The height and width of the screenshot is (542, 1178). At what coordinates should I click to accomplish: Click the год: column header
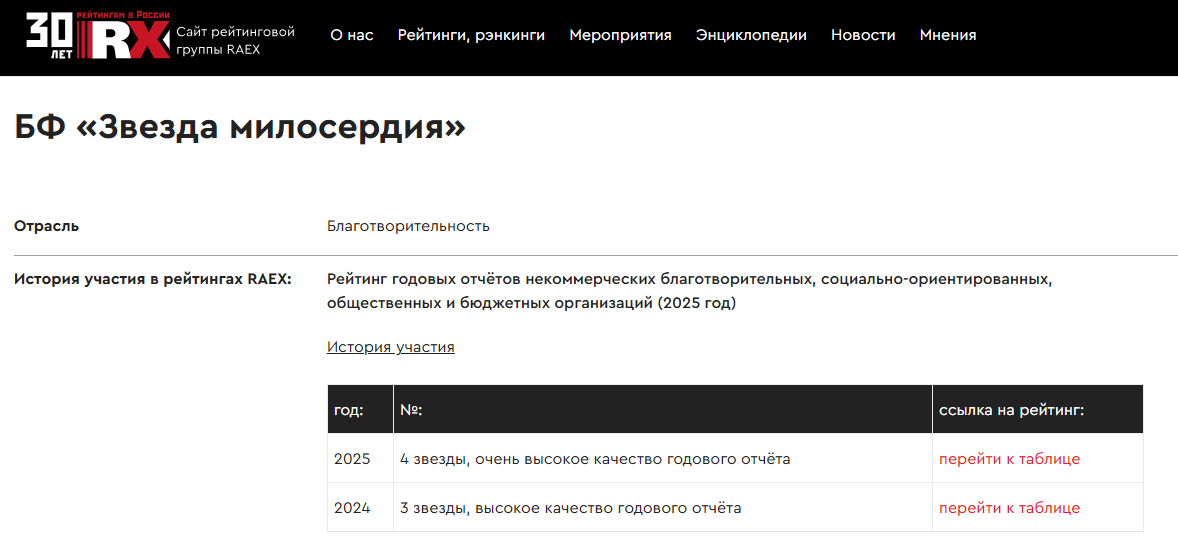[361, 409]
